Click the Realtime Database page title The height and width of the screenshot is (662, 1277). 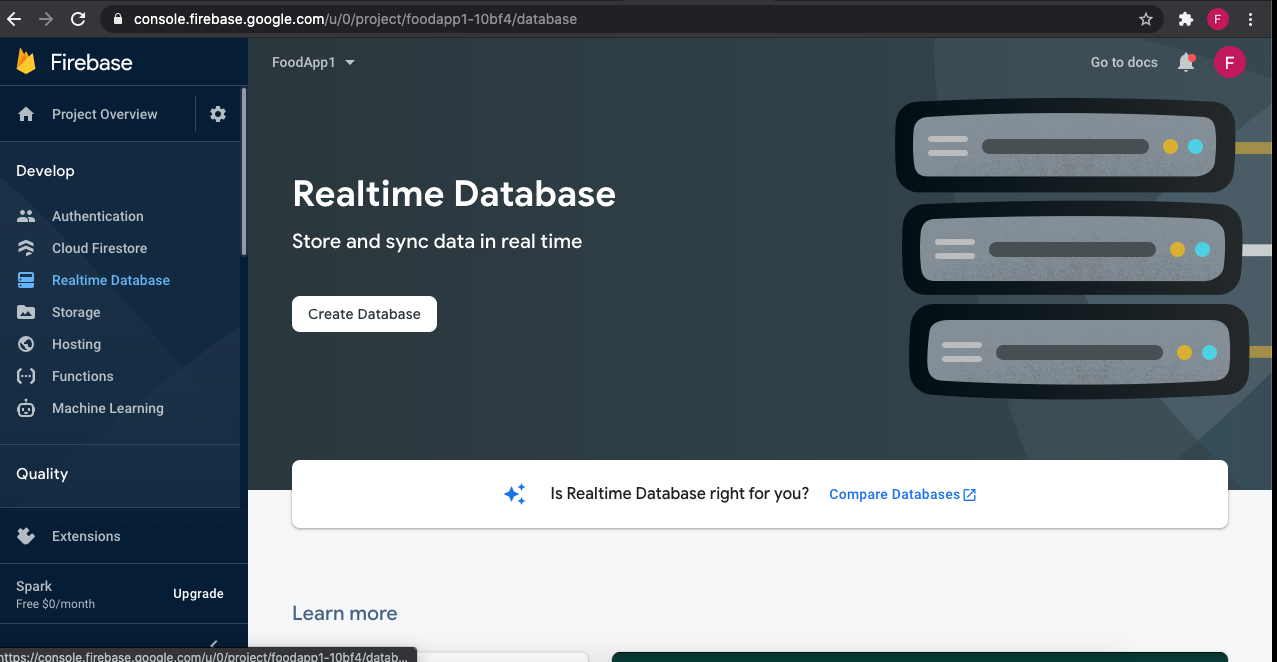pyautogui.click(x=454, y=193)
